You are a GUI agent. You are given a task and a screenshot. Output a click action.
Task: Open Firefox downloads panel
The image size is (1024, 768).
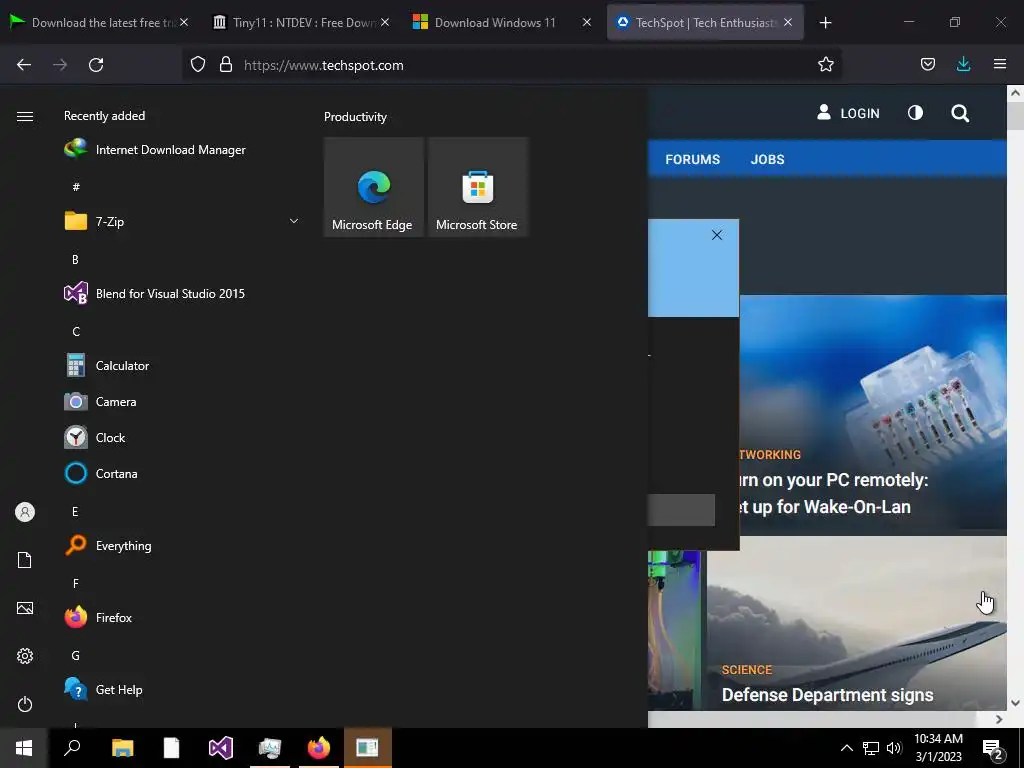pyautogui.click(x=963, y=64)
